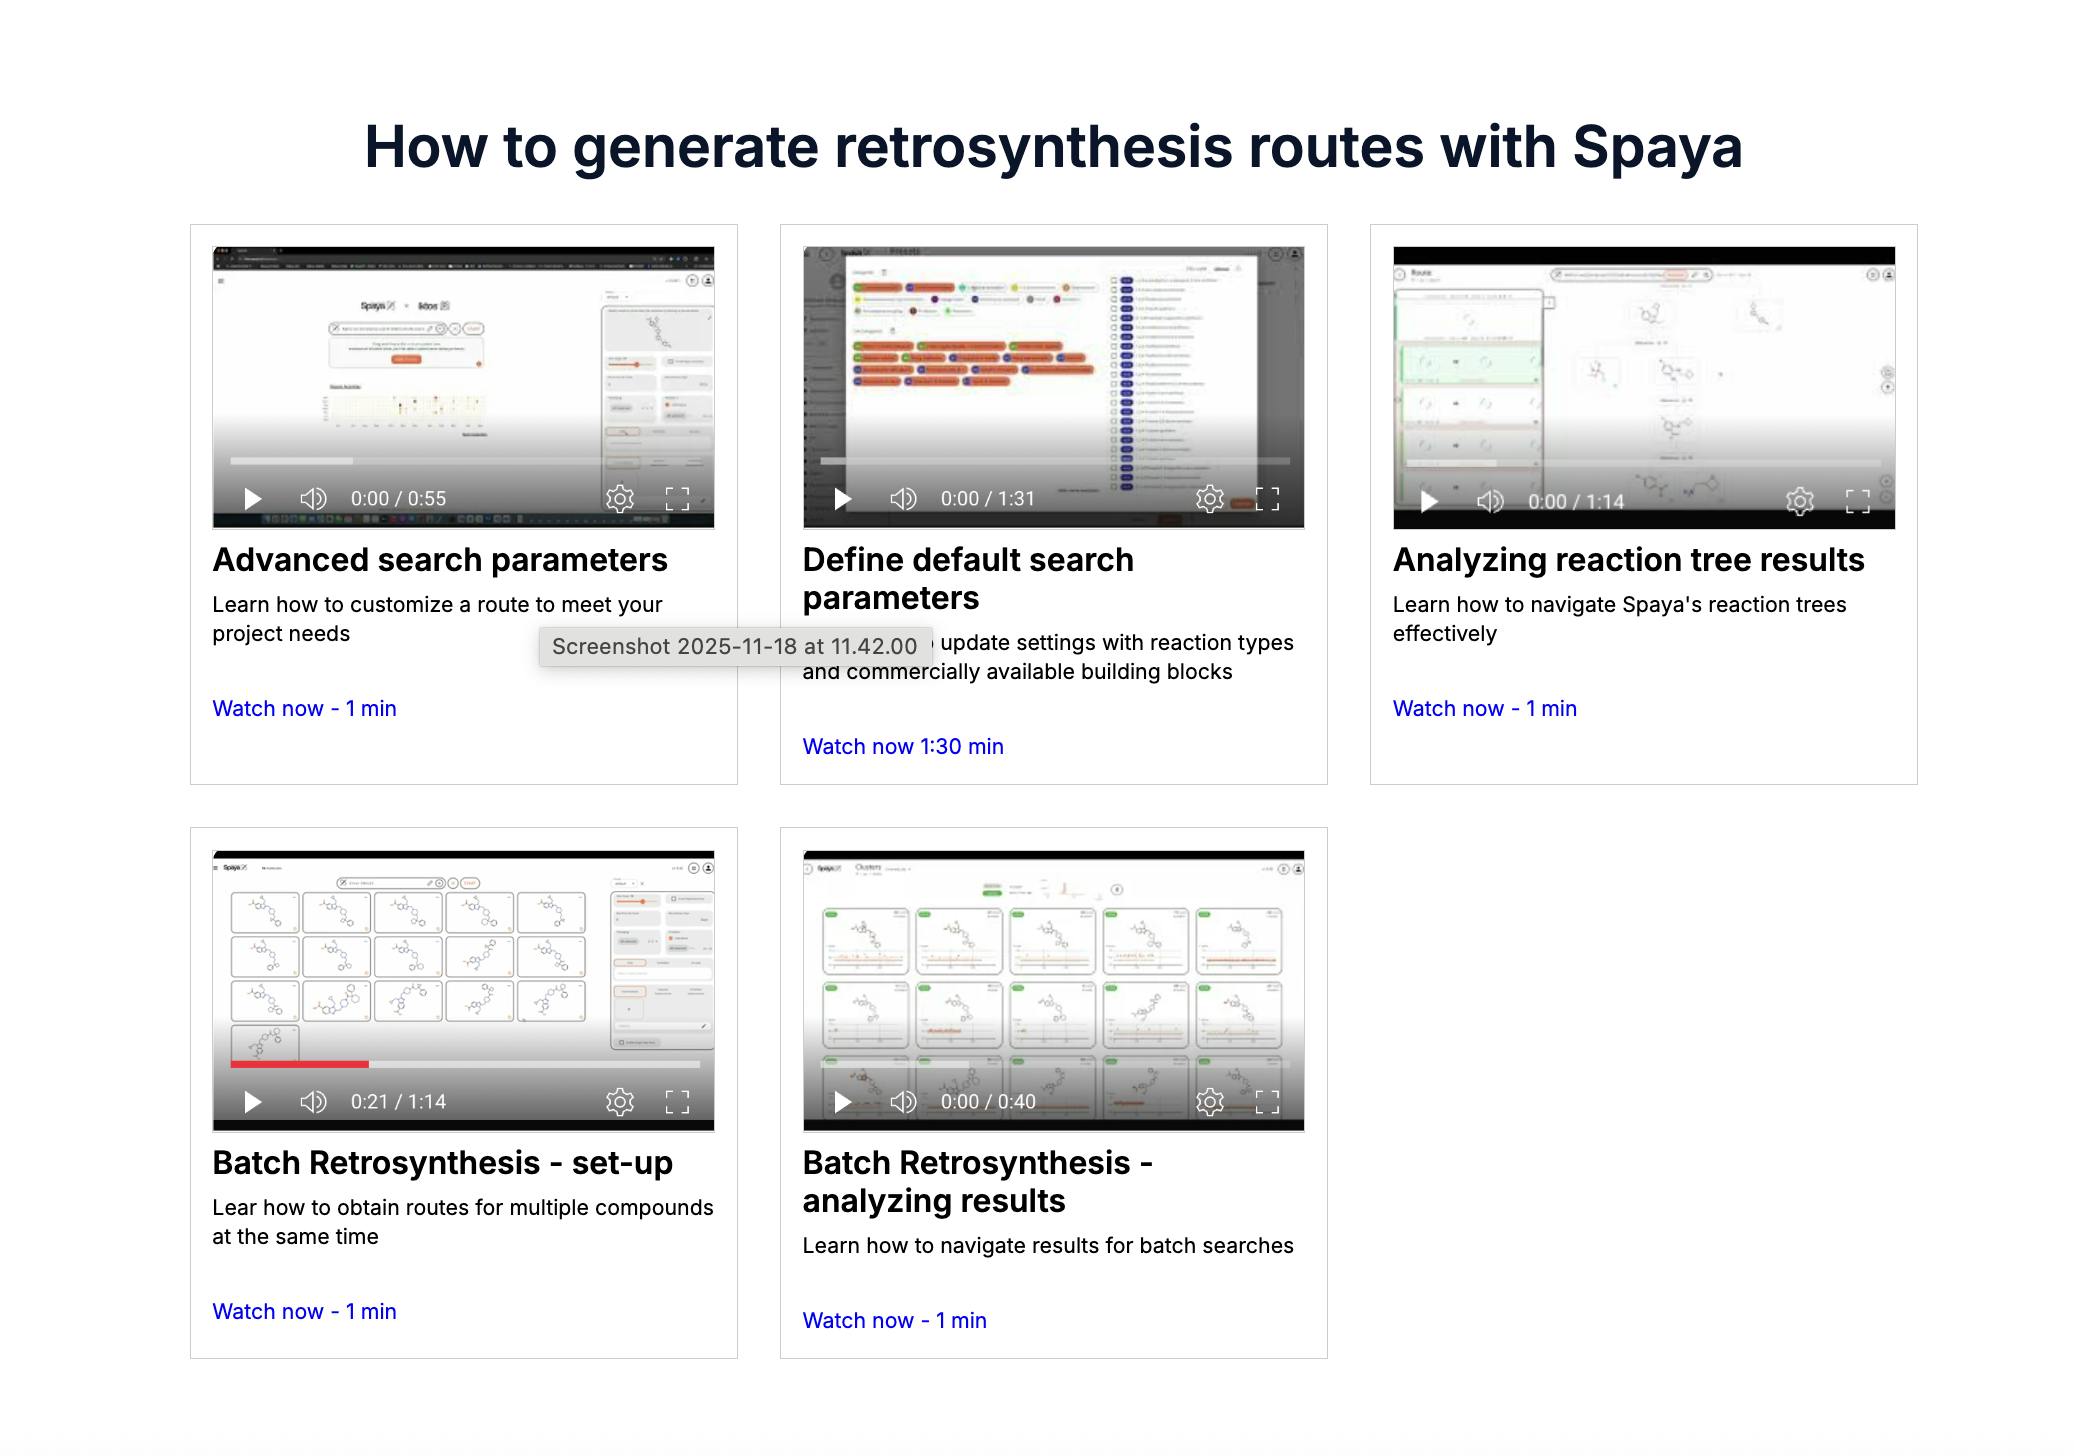2074x1456 pixels.
Task: Mute the Advanced search parameters video
Action: click(313, 499)
